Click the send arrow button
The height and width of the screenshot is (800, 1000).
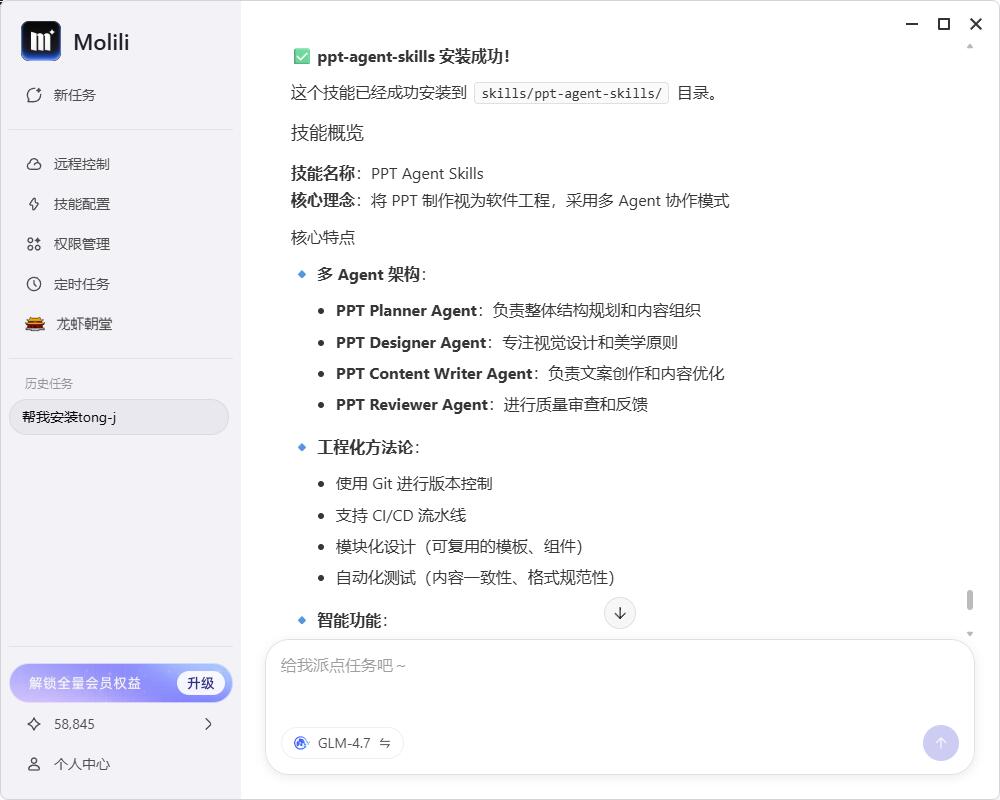click(x=940, y=743)
